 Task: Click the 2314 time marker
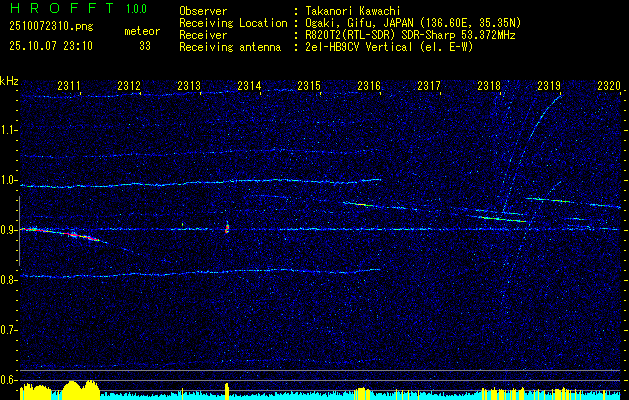pyautogui.click(x=249, y=85)
